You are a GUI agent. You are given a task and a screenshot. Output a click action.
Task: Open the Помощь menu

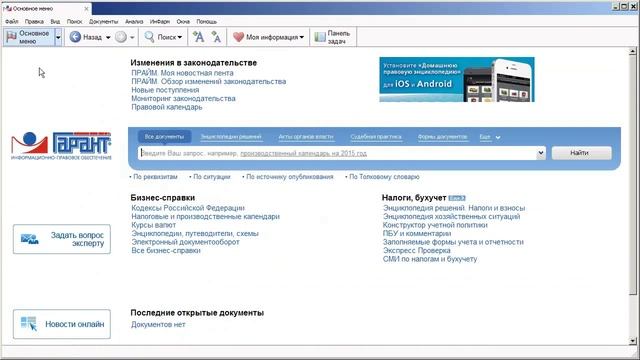[207, 21]
